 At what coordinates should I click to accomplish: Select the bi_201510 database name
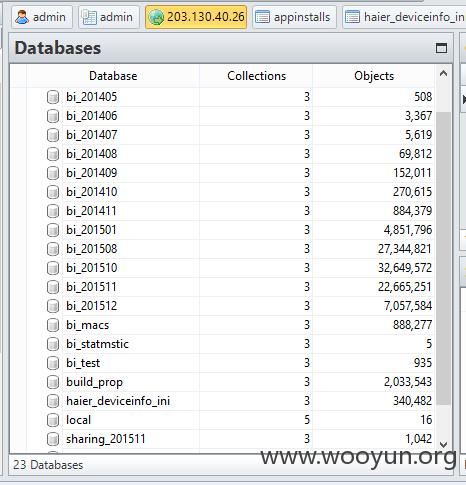click(92, 268)
